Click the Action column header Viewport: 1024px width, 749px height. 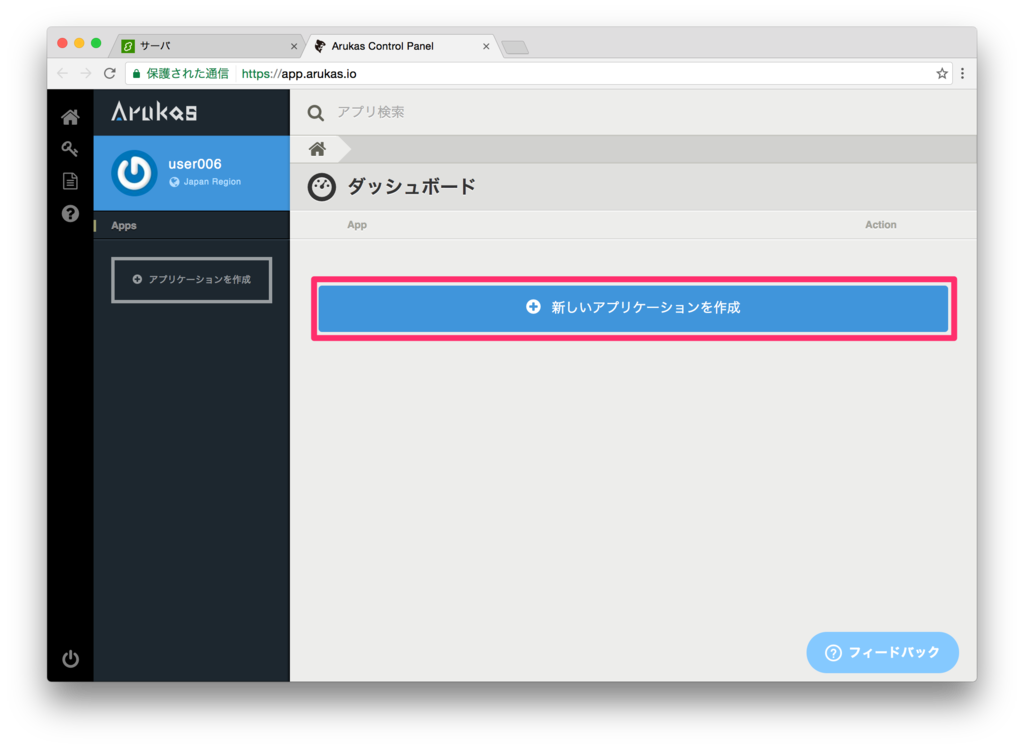coord(880,225)
